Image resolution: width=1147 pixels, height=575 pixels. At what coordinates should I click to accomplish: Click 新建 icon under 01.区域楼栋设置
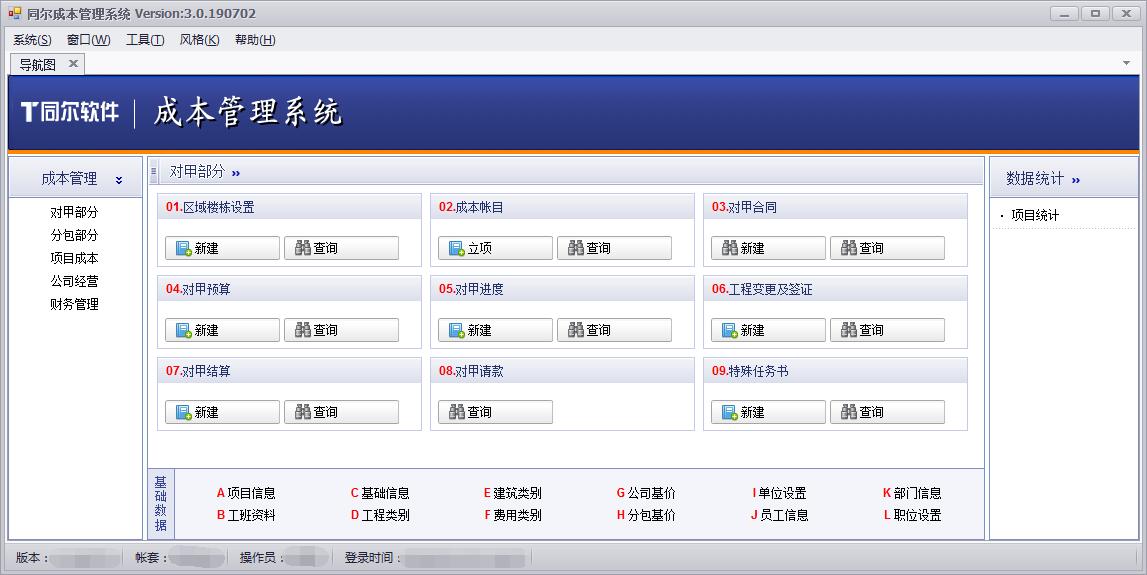click(184, 249)
